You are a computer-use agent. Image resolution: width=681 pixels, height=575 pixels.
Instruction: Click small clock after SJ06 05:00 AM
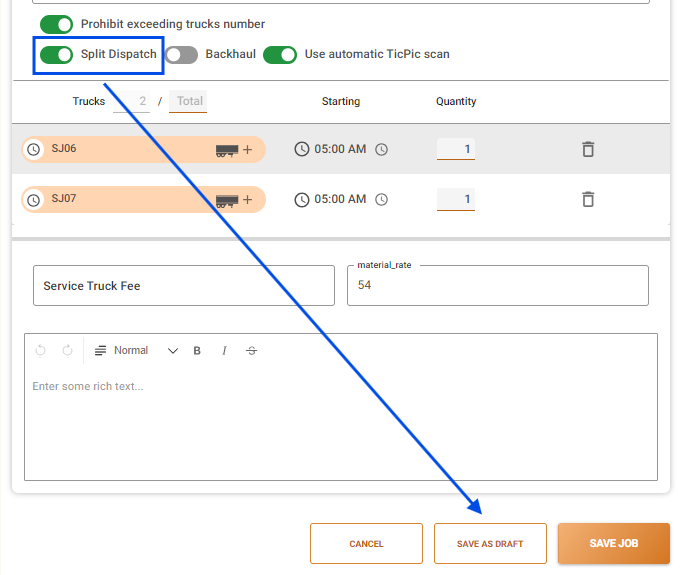pyautogui.click(x=382, y=149)
